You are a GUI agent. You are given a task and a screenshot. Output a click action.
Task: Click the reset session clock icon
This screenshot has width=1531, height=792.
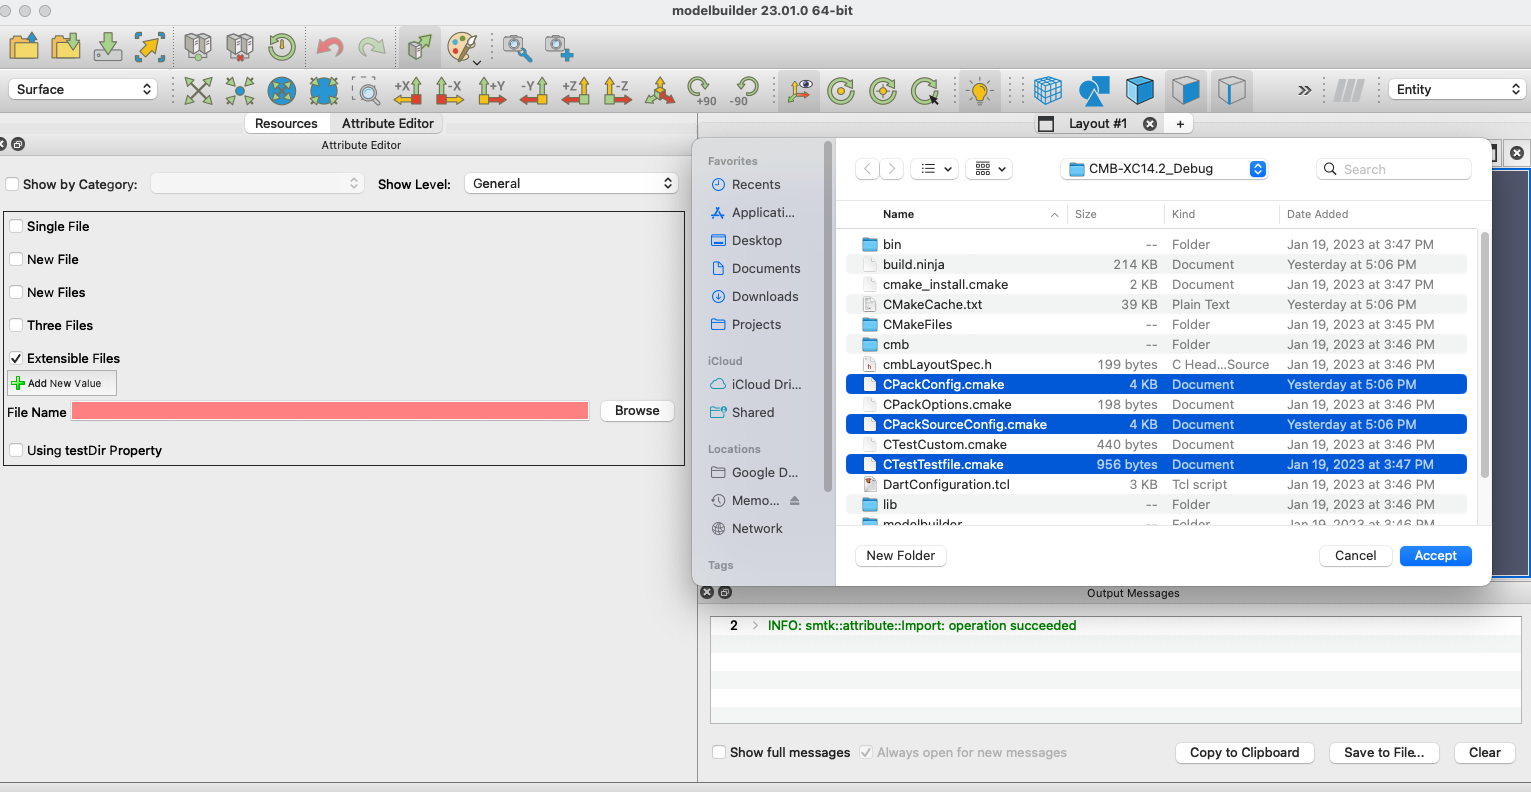(282, 46)
